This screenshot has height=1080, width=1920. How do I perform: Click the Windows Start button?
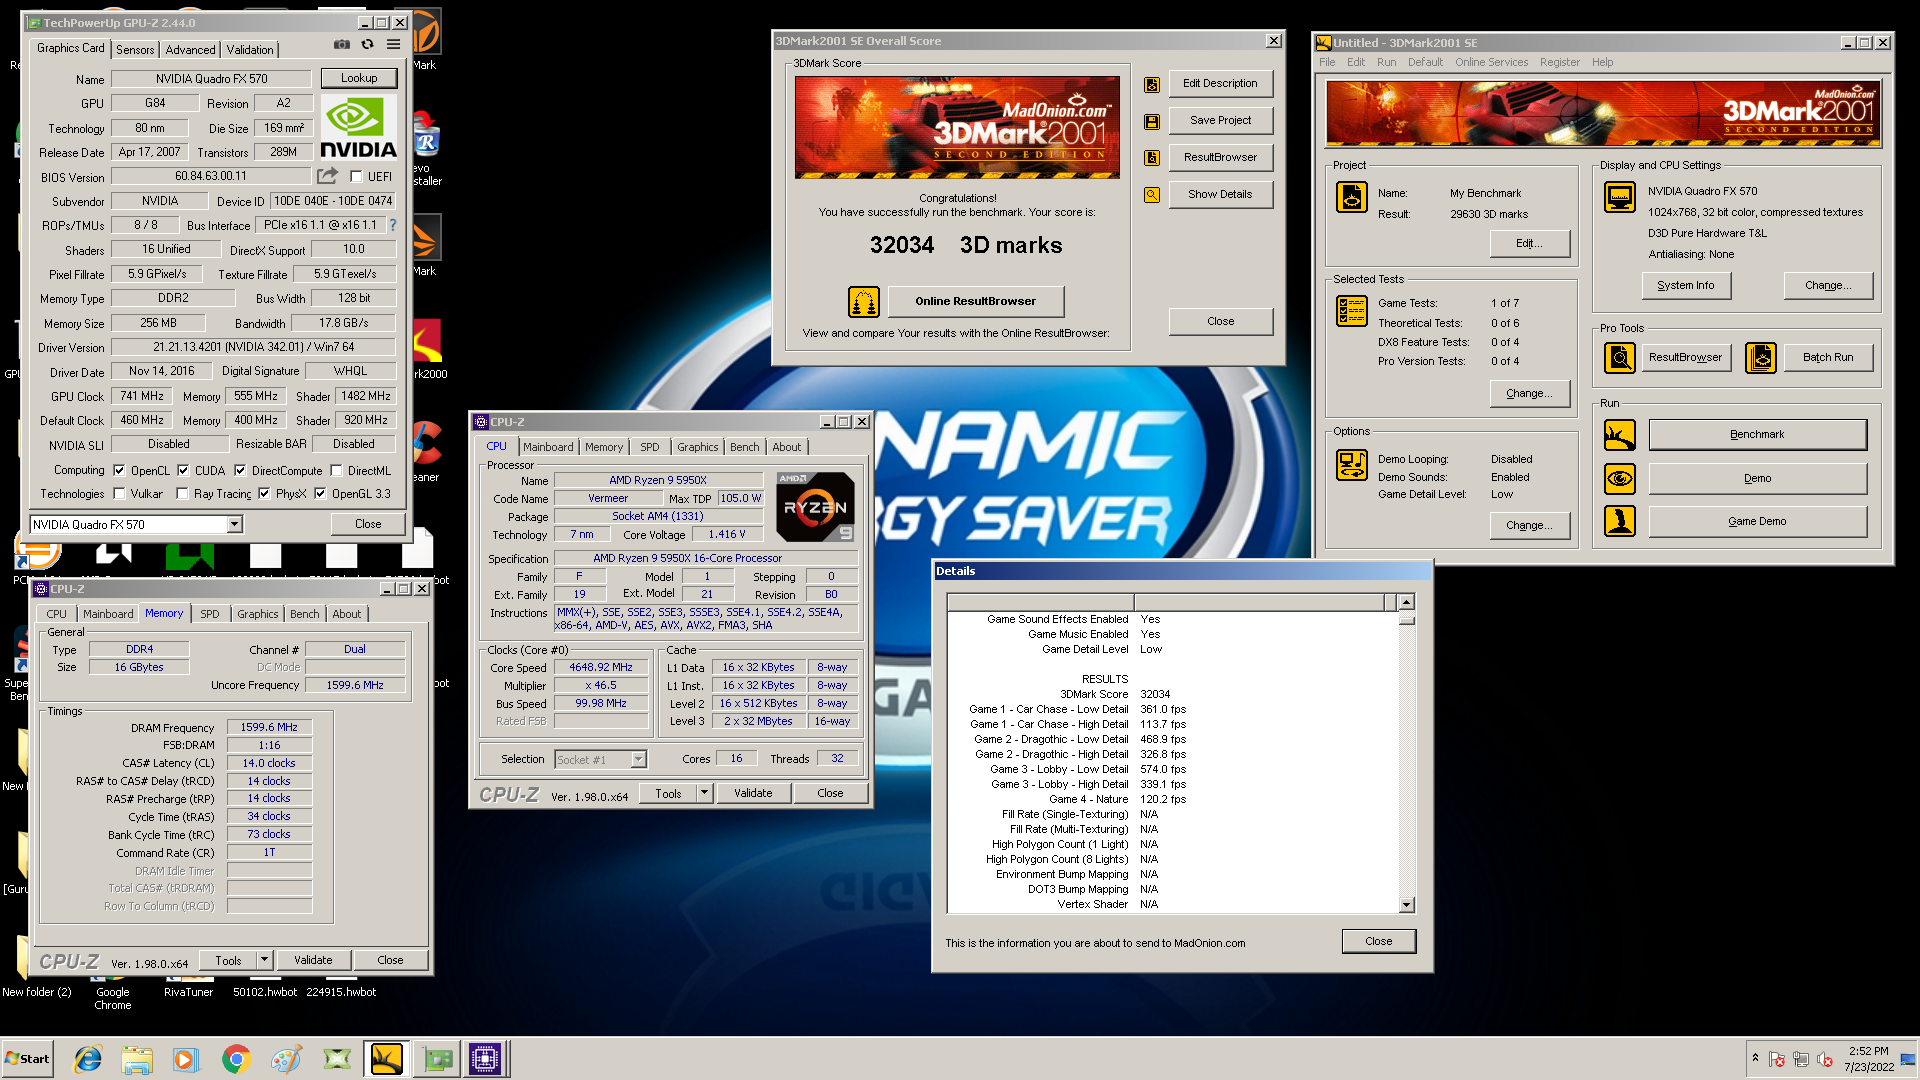(x=27, y=1059)
